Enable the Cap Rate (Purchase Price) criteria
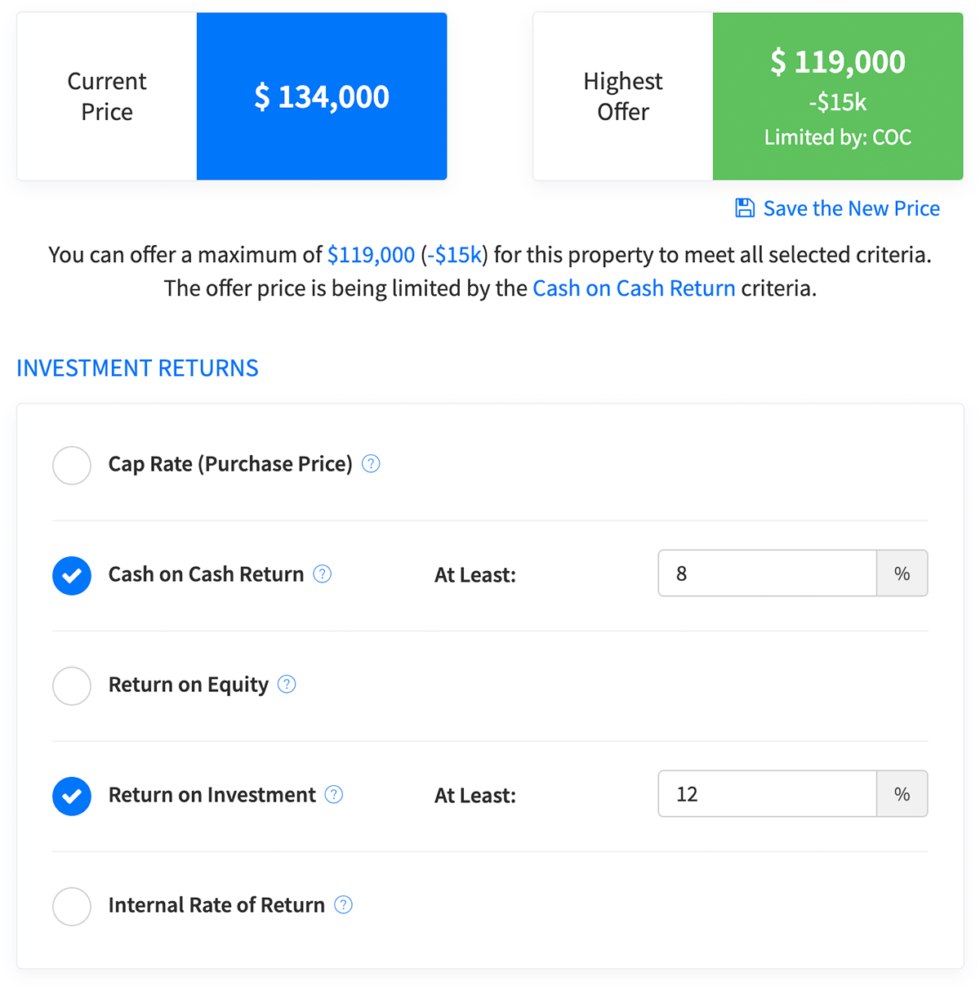The image size is (980, 991). [x=71, y=465]
